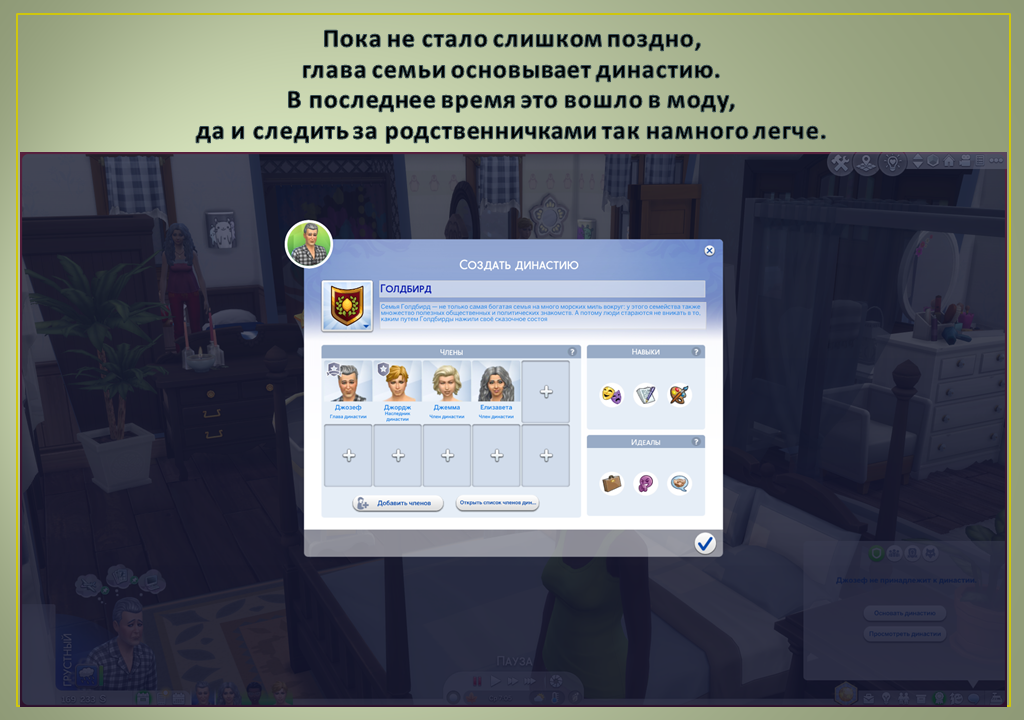The height and width of the screenshot is (720, 1024).
Task: Add member in empty slot below Джозеф
Action: tap(348, 455)
